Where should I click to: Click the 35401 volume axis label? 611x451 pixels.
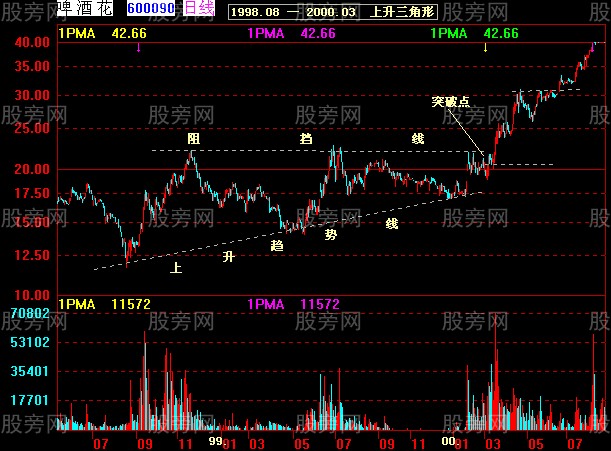30,371
